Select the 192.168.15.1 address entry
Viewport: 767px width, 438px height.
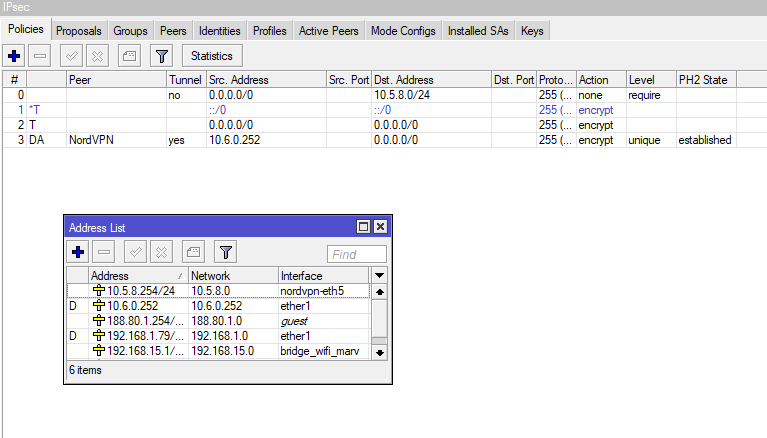[x=218, y=351]
